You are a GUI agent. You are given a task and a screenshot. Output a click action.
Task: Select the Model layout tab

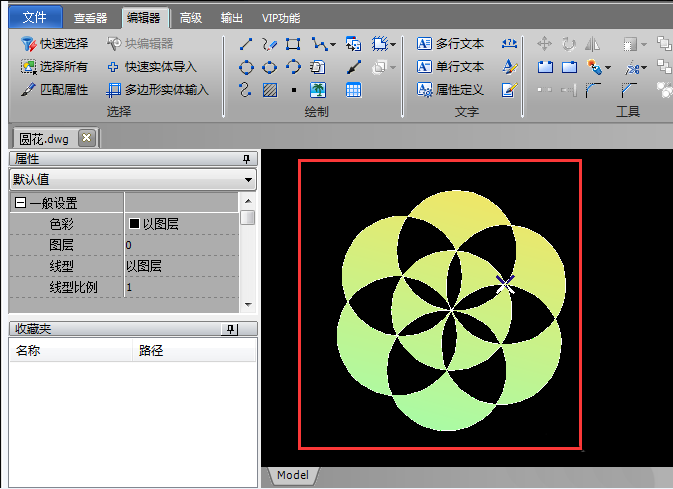tap(293, 475)
